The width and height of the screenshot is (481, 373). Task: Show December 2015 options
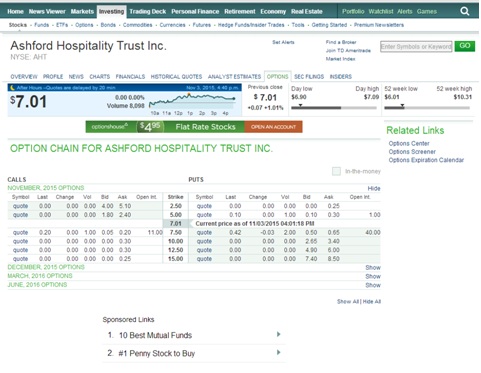coord(373,267)
